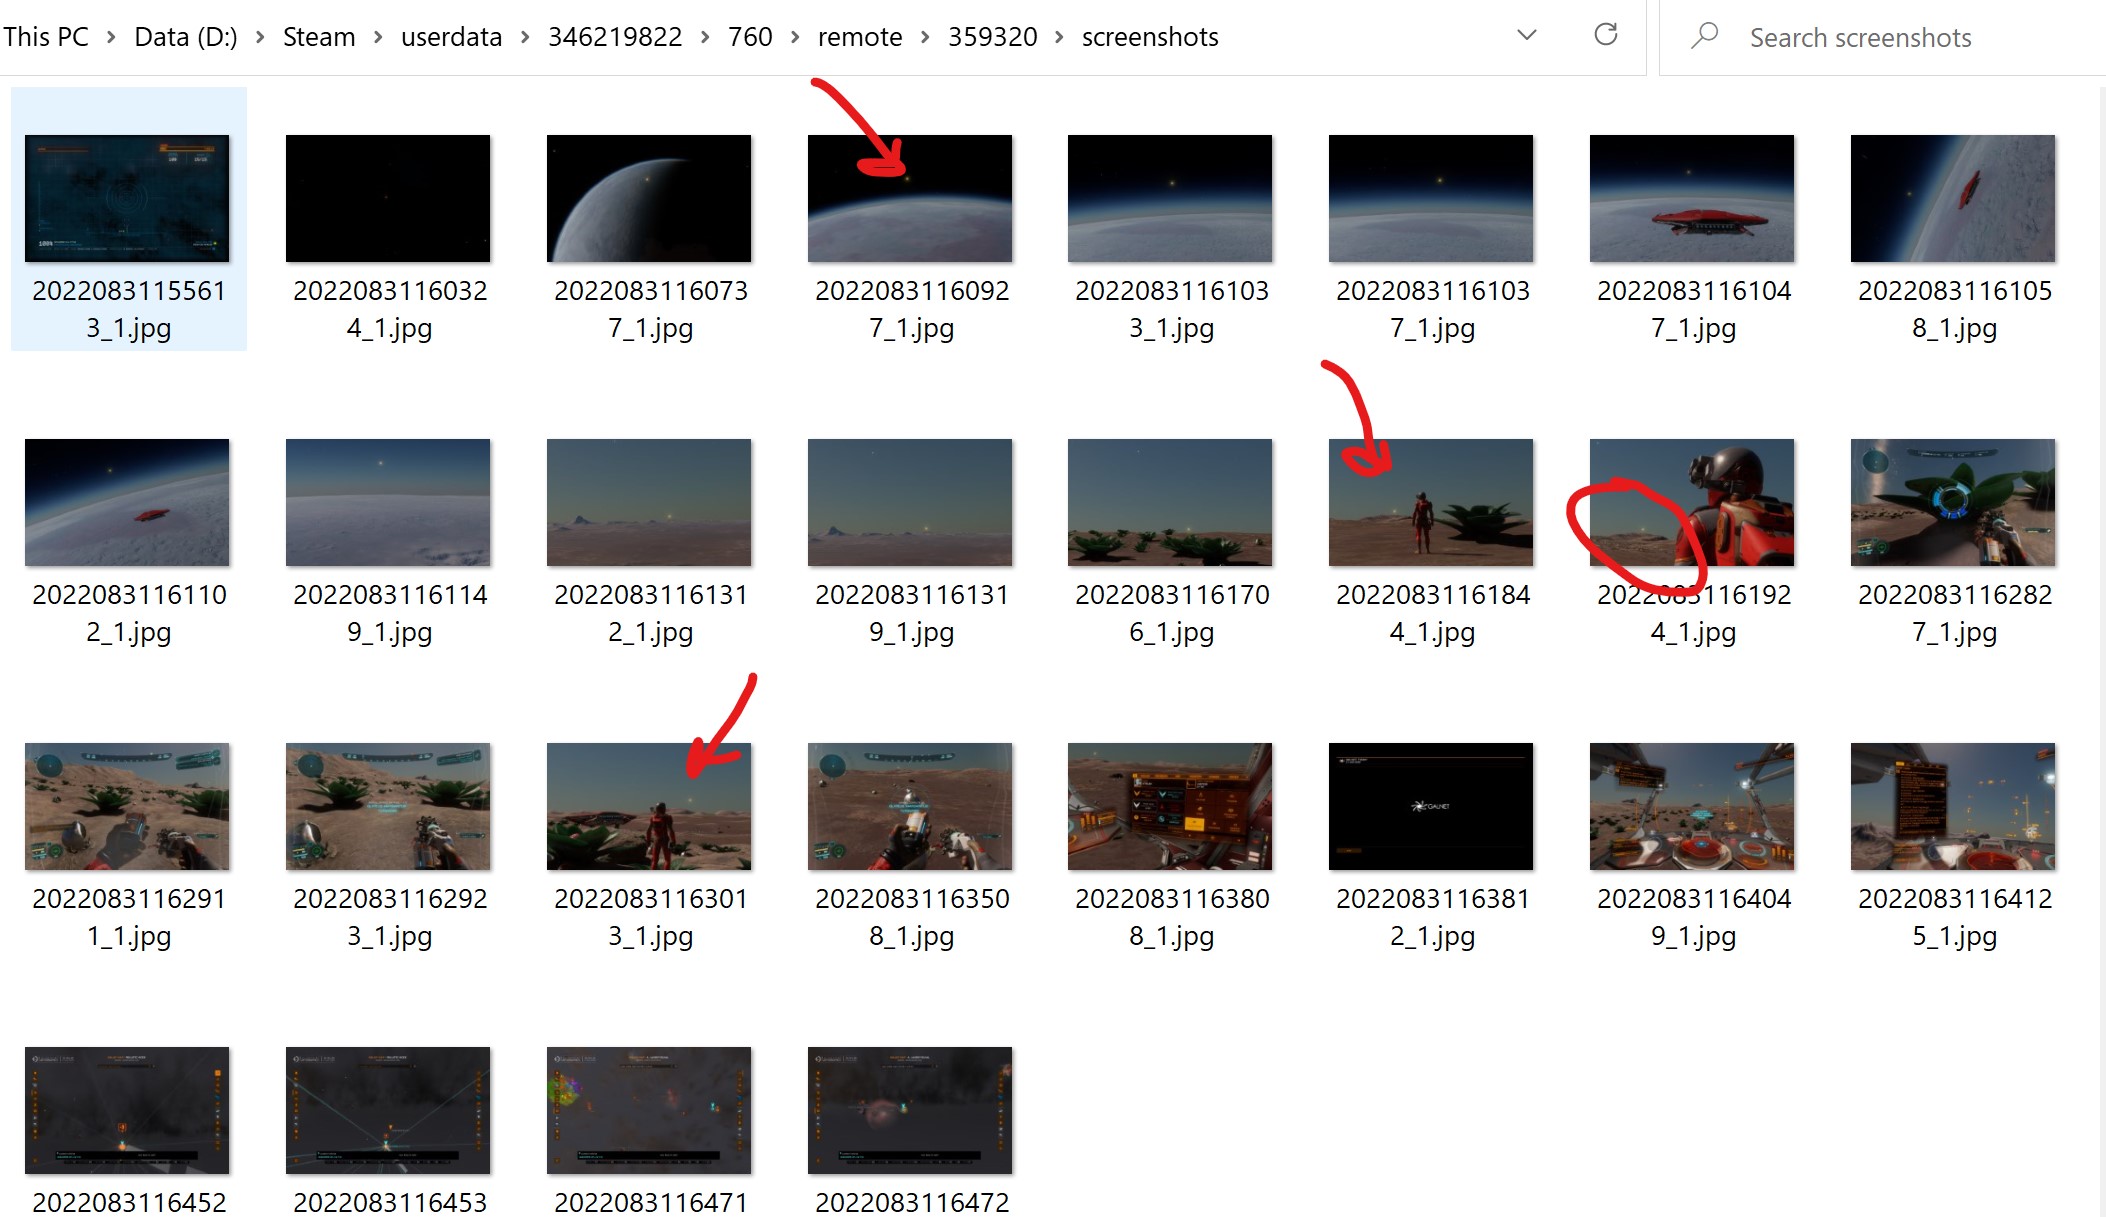Image resolution: width=2106 pixels, height=1217 pixels.
Task: Navigate to 359320 breadcrumb folder
Action: tap(993, 37)
